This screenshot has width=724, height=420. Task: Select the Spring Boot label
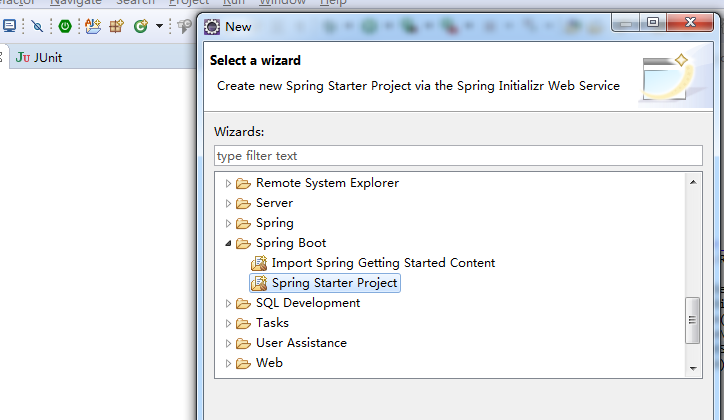(x=291, y=243)
